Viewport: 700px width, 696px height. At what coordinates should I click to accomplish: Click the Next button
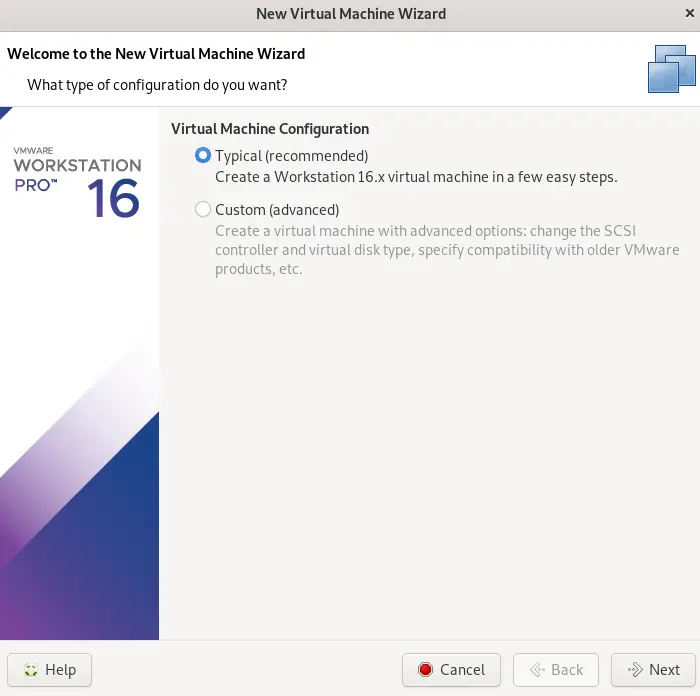pyautogui.click(x=653, y=670)
